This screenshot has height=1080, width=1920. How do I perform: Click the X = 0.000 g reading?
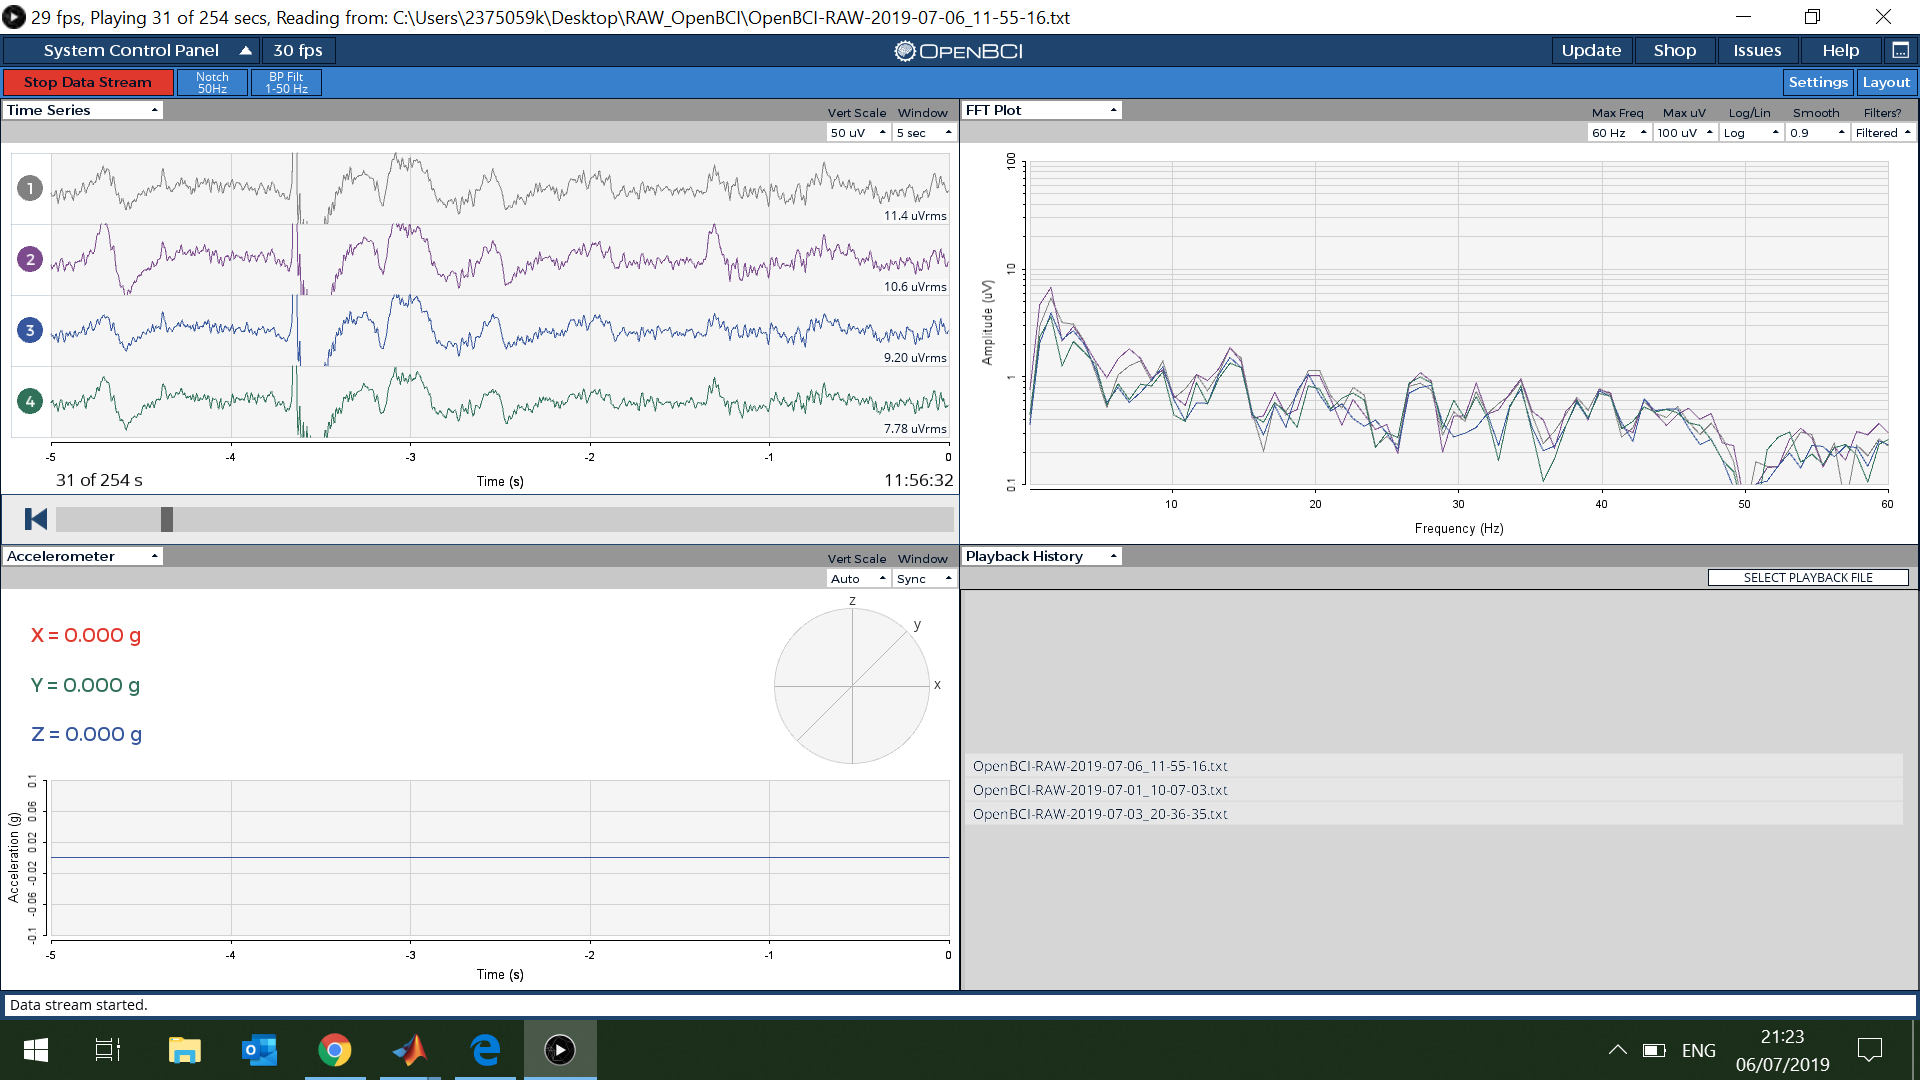[x=86, y=635]
